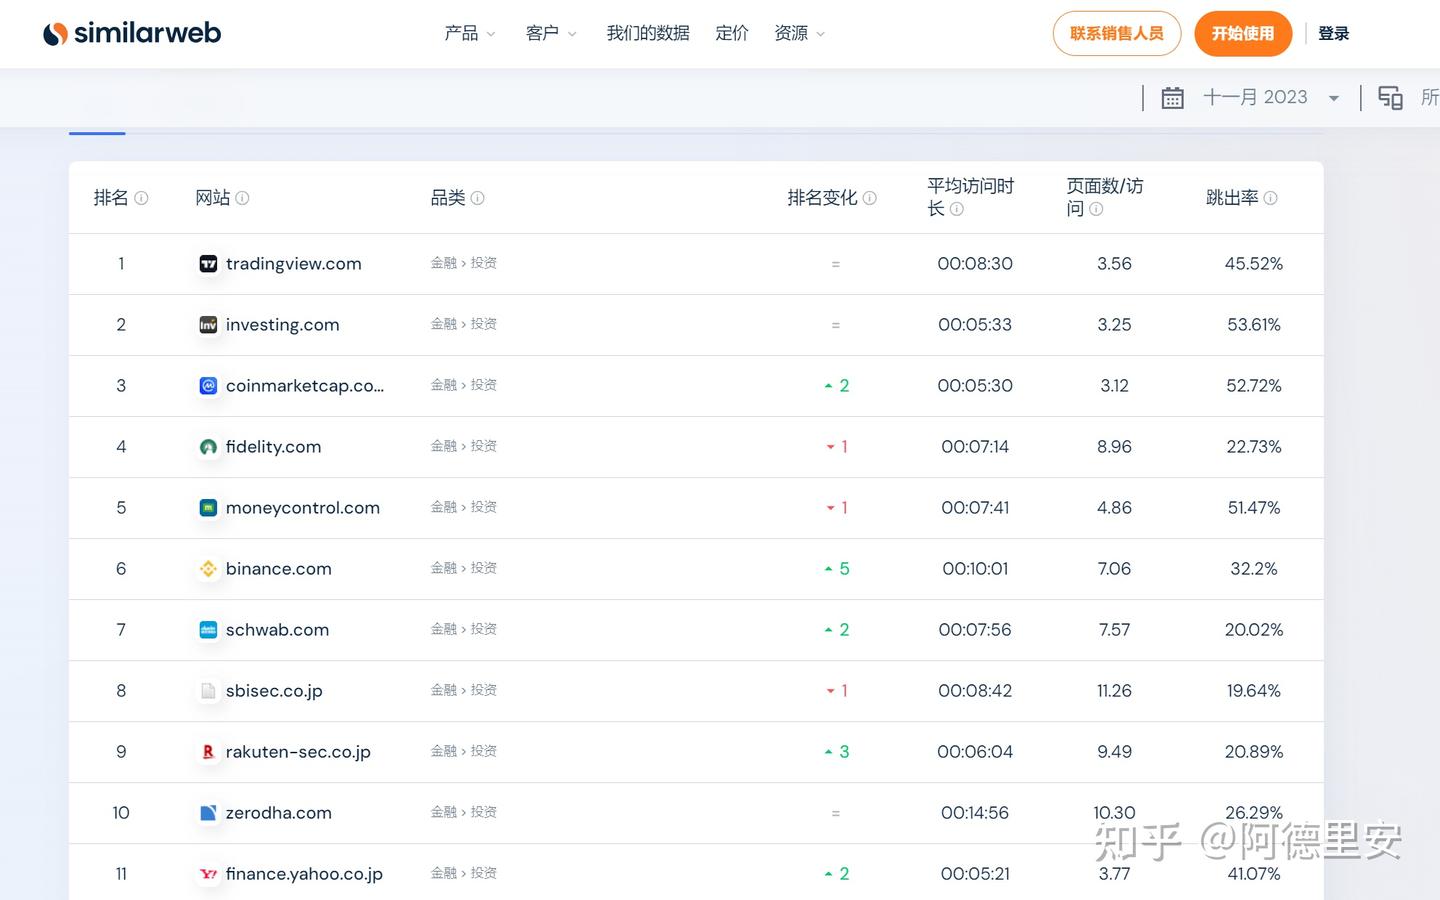Click the binance.com logo icon
This screenshot has height=900, width=1440.
pos(207,568)
